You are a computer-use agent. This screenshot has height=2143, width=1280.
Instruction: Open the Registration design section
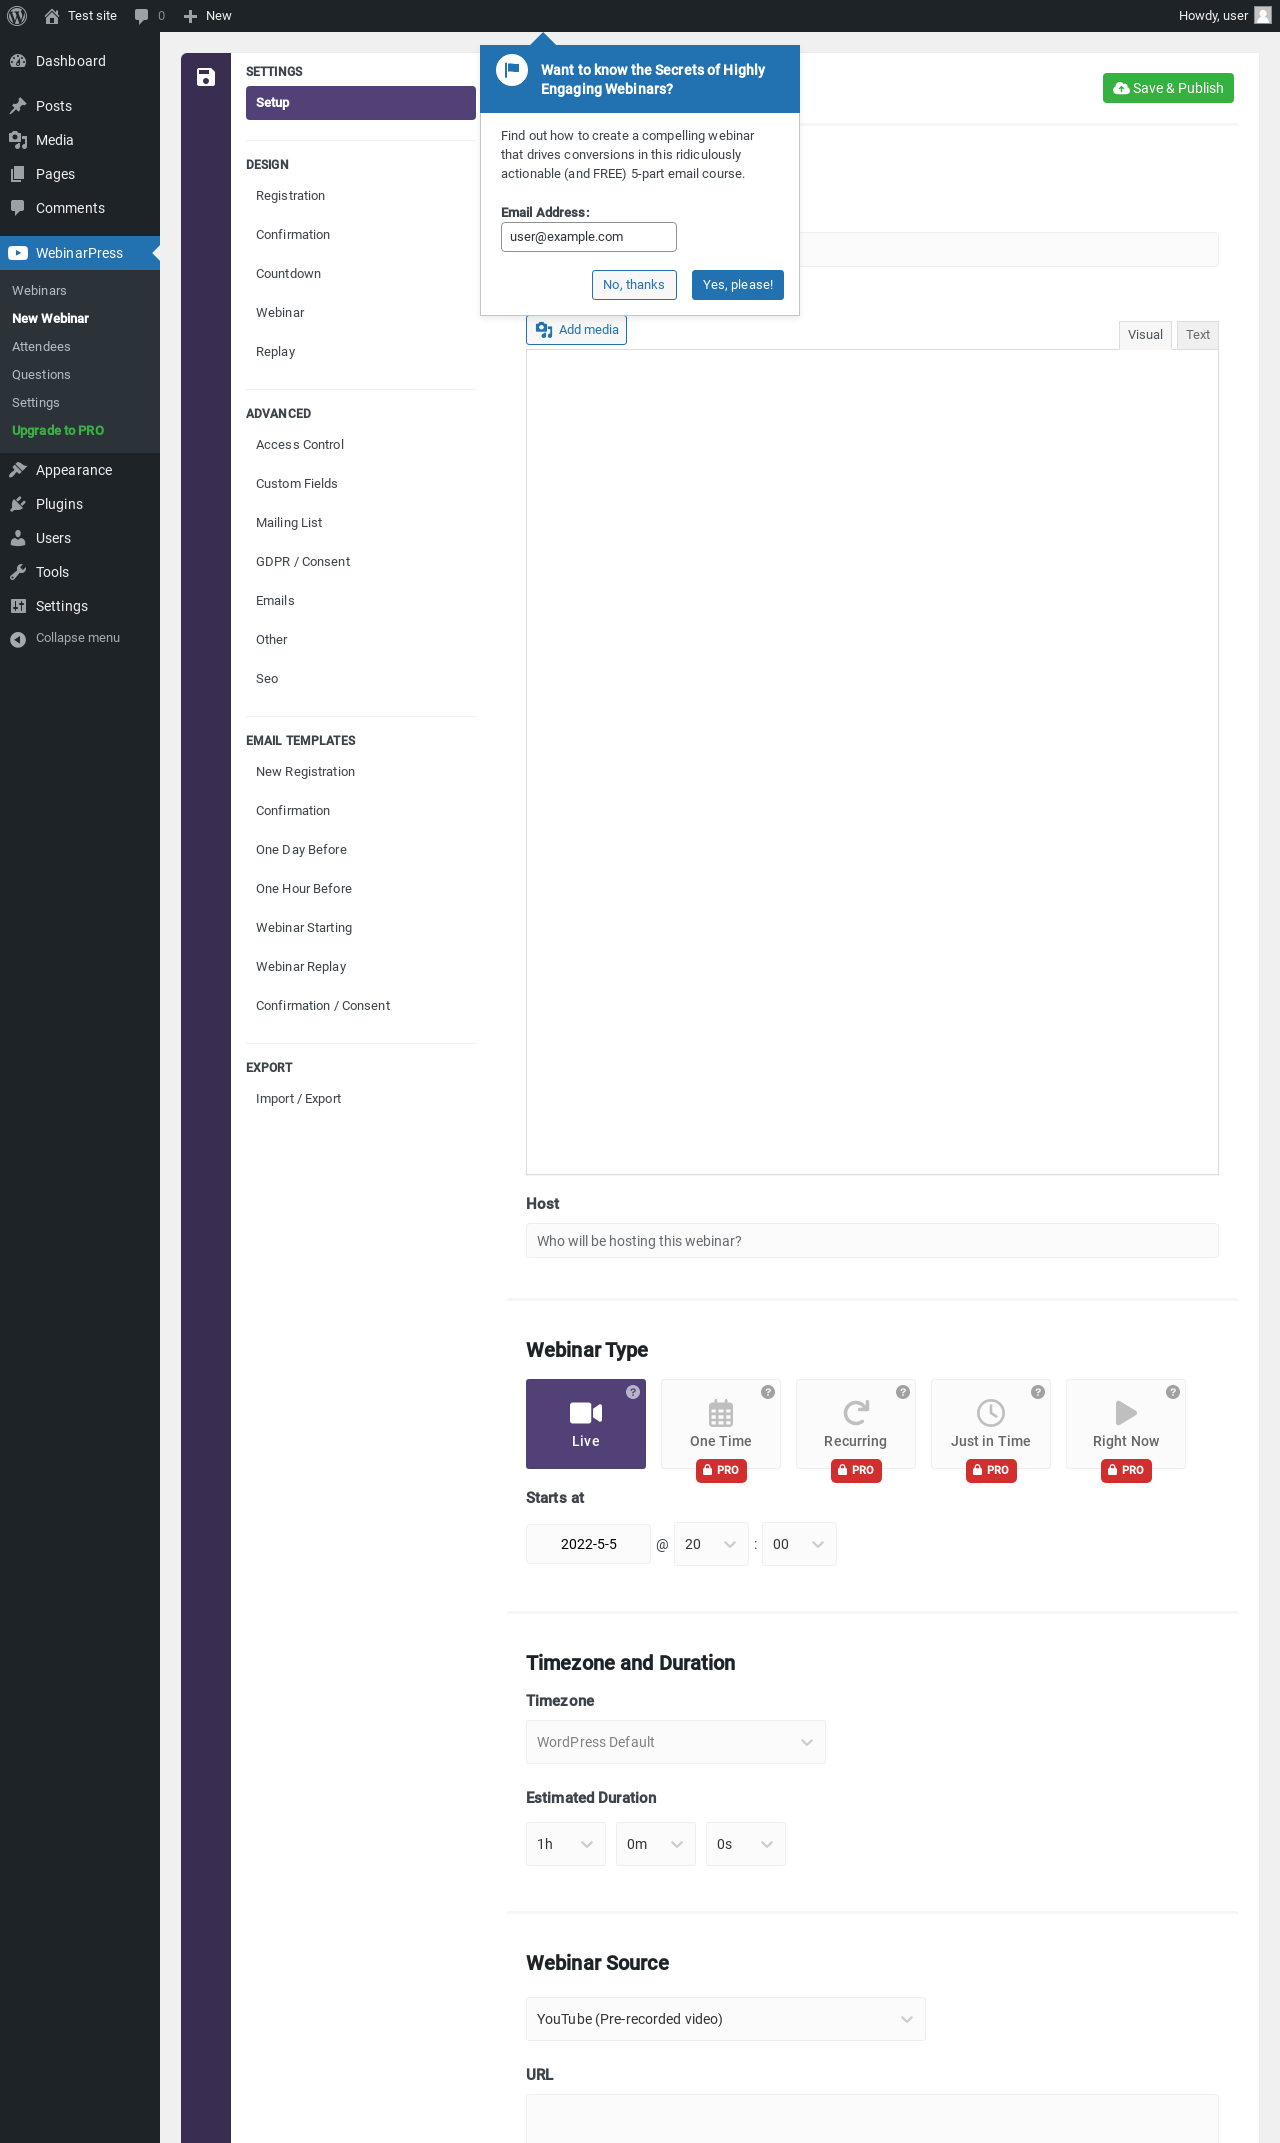tap(361, 196)
